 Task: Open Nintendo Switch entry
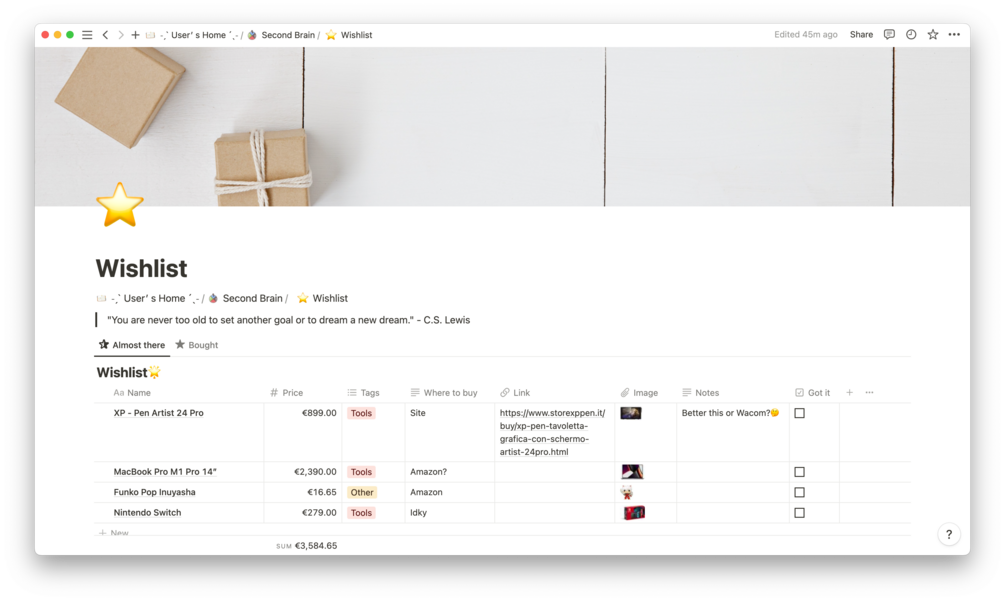pos(147,513)
